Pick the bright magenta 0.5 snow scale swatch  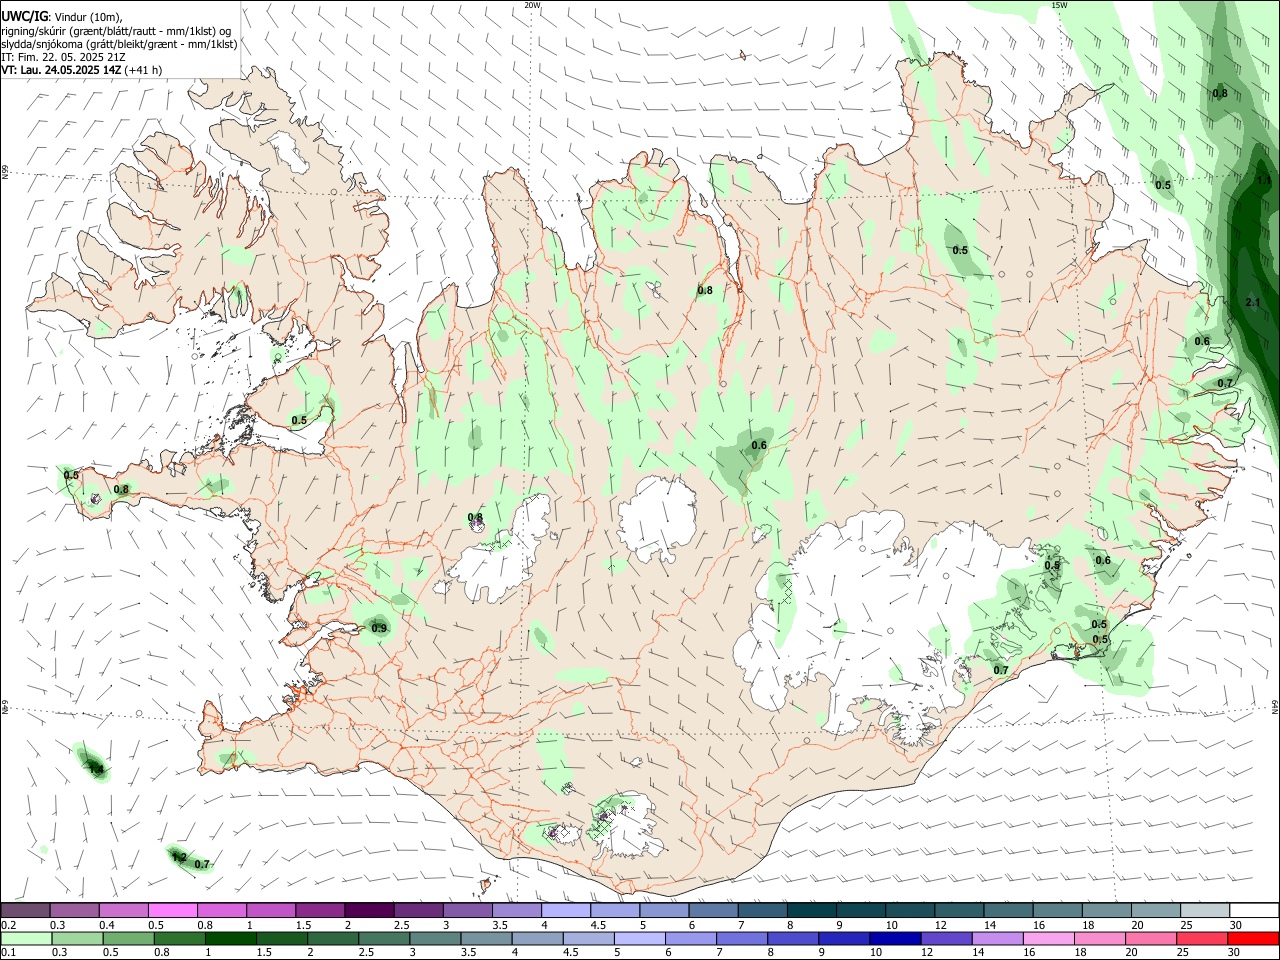click(172, 910)
